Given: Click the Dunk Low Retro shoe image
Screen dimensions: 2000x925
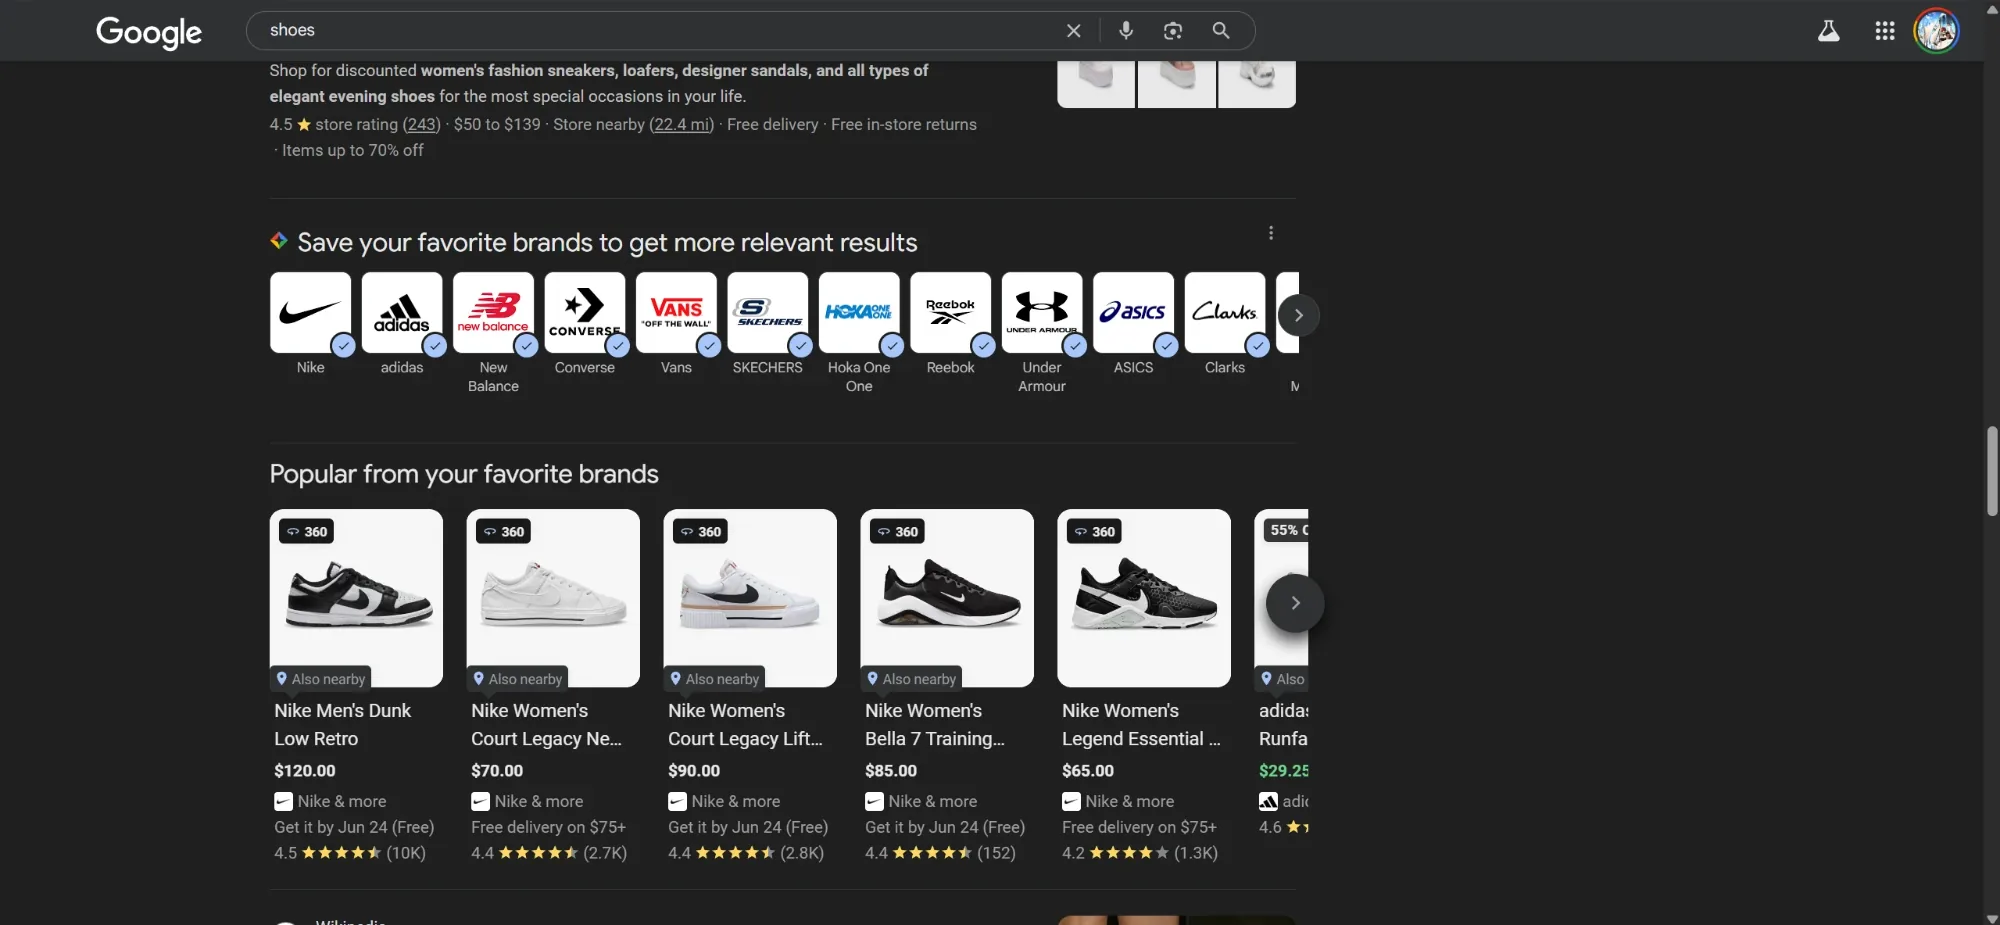Looking at the screenshot, I should pyautogui.click(x=356, y=598).
